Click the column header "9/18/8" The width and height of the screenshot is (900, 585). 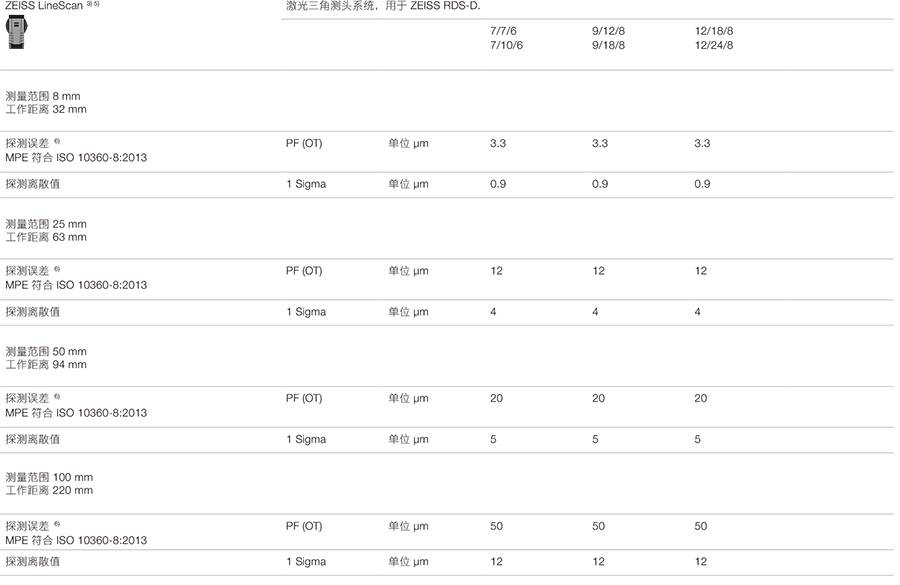[608, 45]
